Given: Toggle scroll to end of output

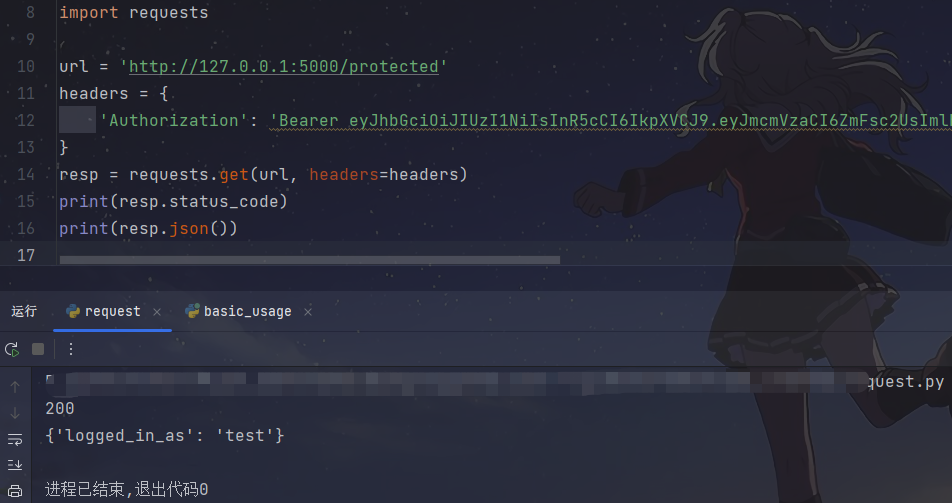Looking at the screenshot, I should (15, 465).
